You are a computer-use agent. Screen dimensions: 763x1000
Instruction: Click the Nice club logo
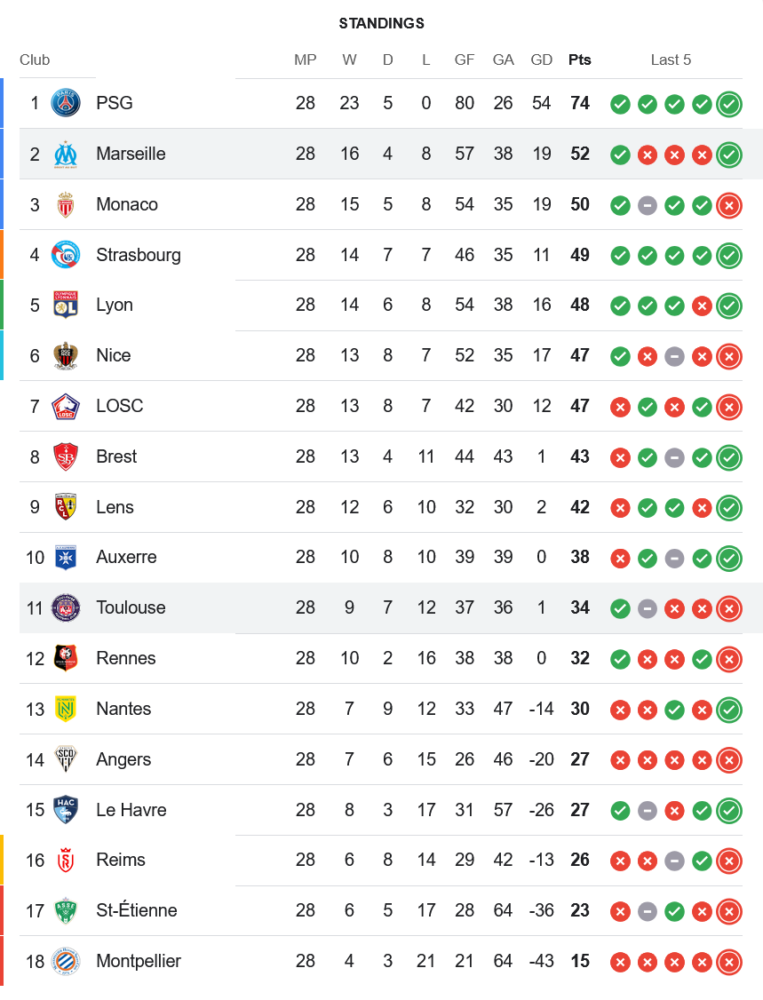click(x=66, y=355)
